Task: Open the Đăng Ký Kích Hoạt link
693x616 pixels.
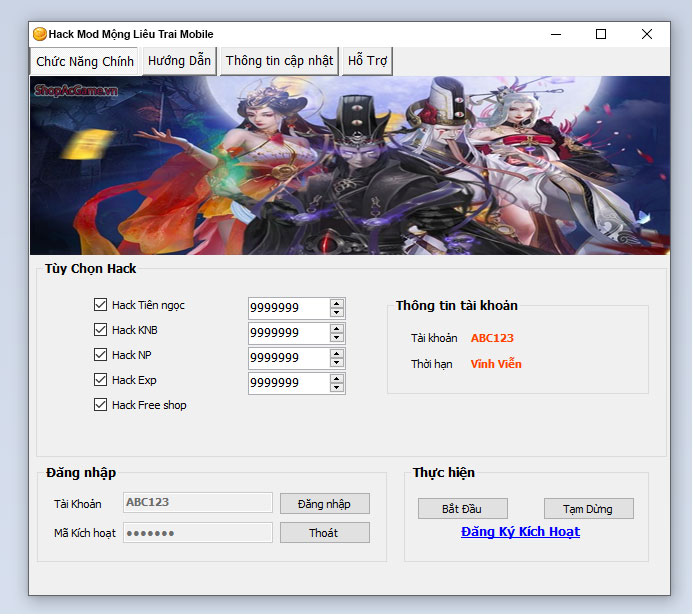Action: (521, 532)
